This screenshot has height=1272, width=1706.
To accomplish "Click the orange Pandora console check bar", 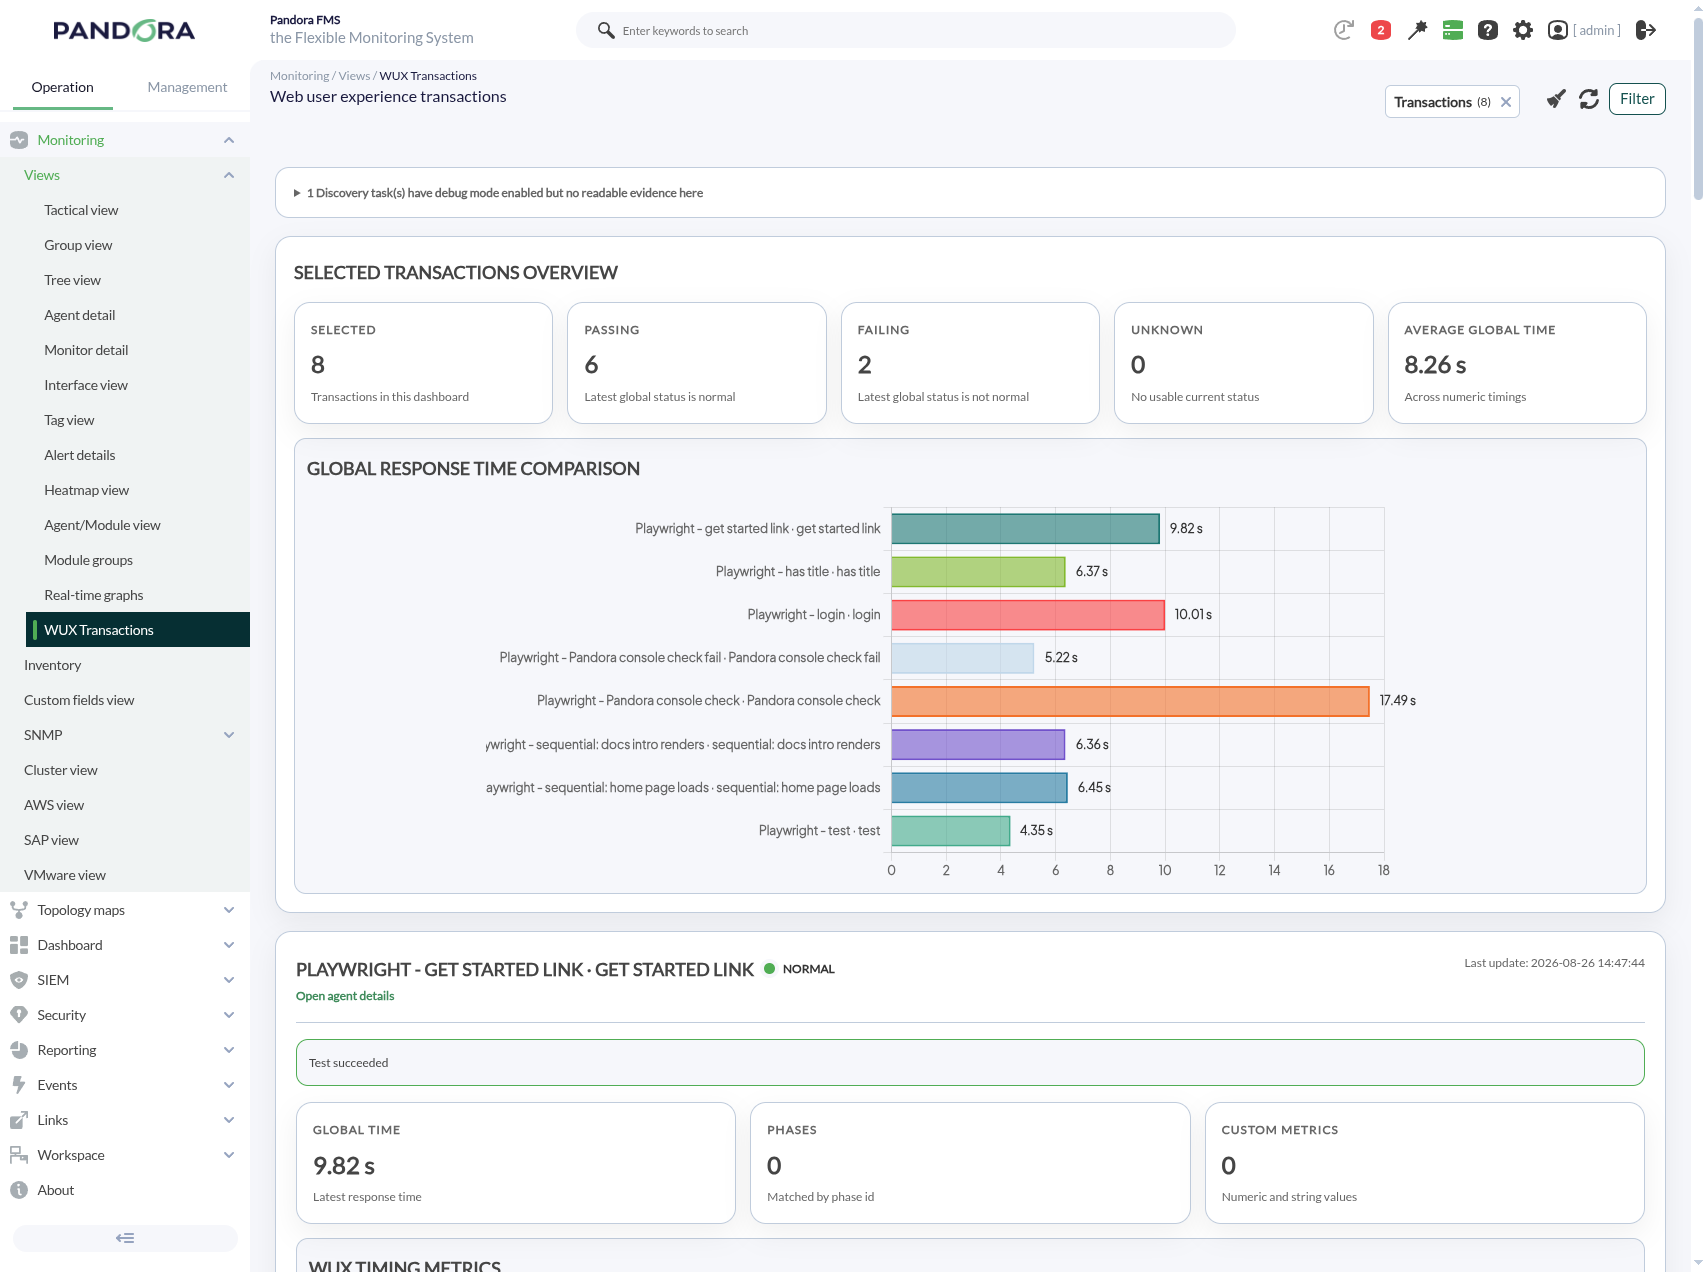I will pyautogui.click(x=1130, y=701).
